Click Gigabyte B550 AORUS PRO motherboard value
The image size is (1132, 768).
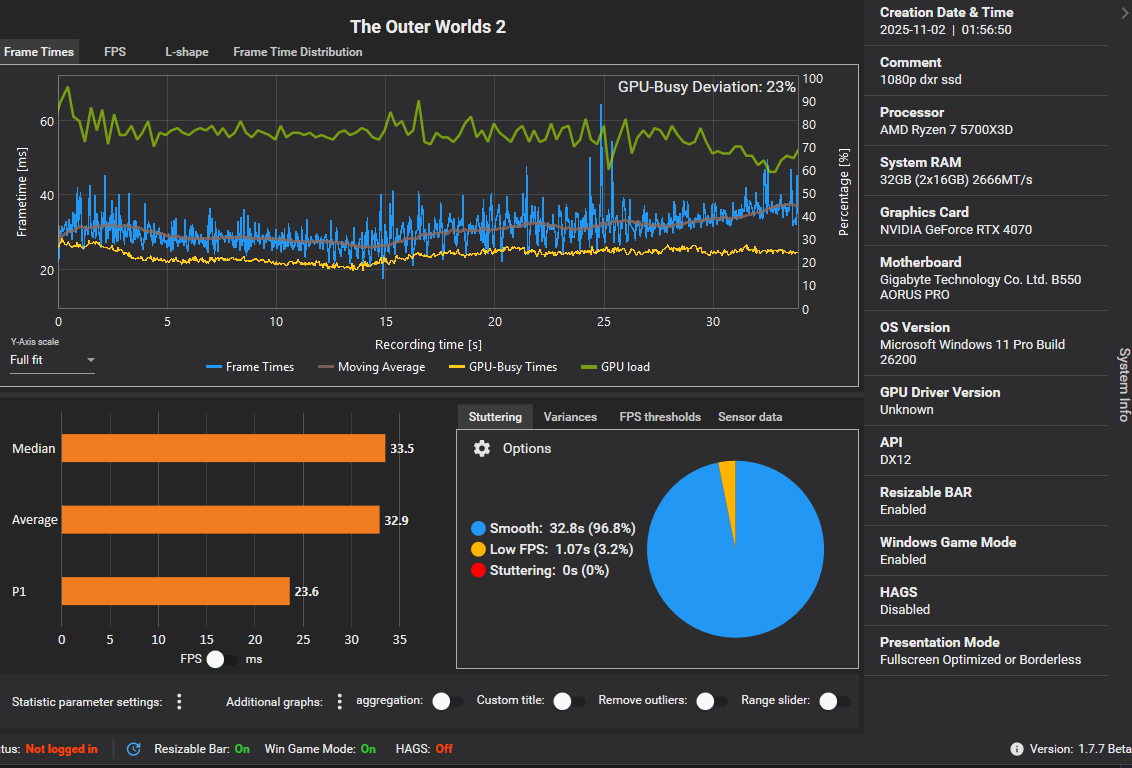click(x=980, y=287)
